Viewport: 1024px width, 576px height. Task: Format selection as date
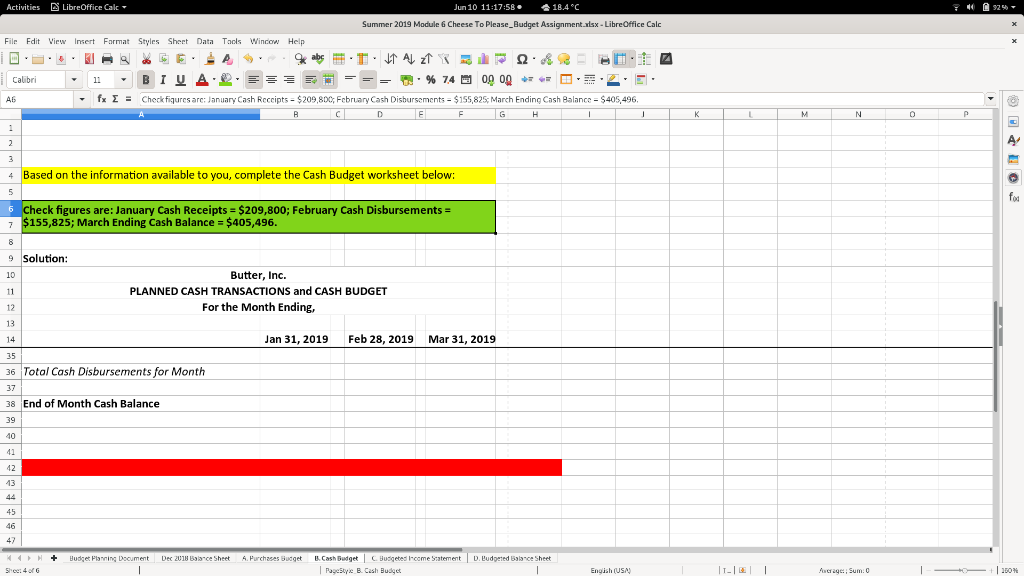tap(466, 80)
